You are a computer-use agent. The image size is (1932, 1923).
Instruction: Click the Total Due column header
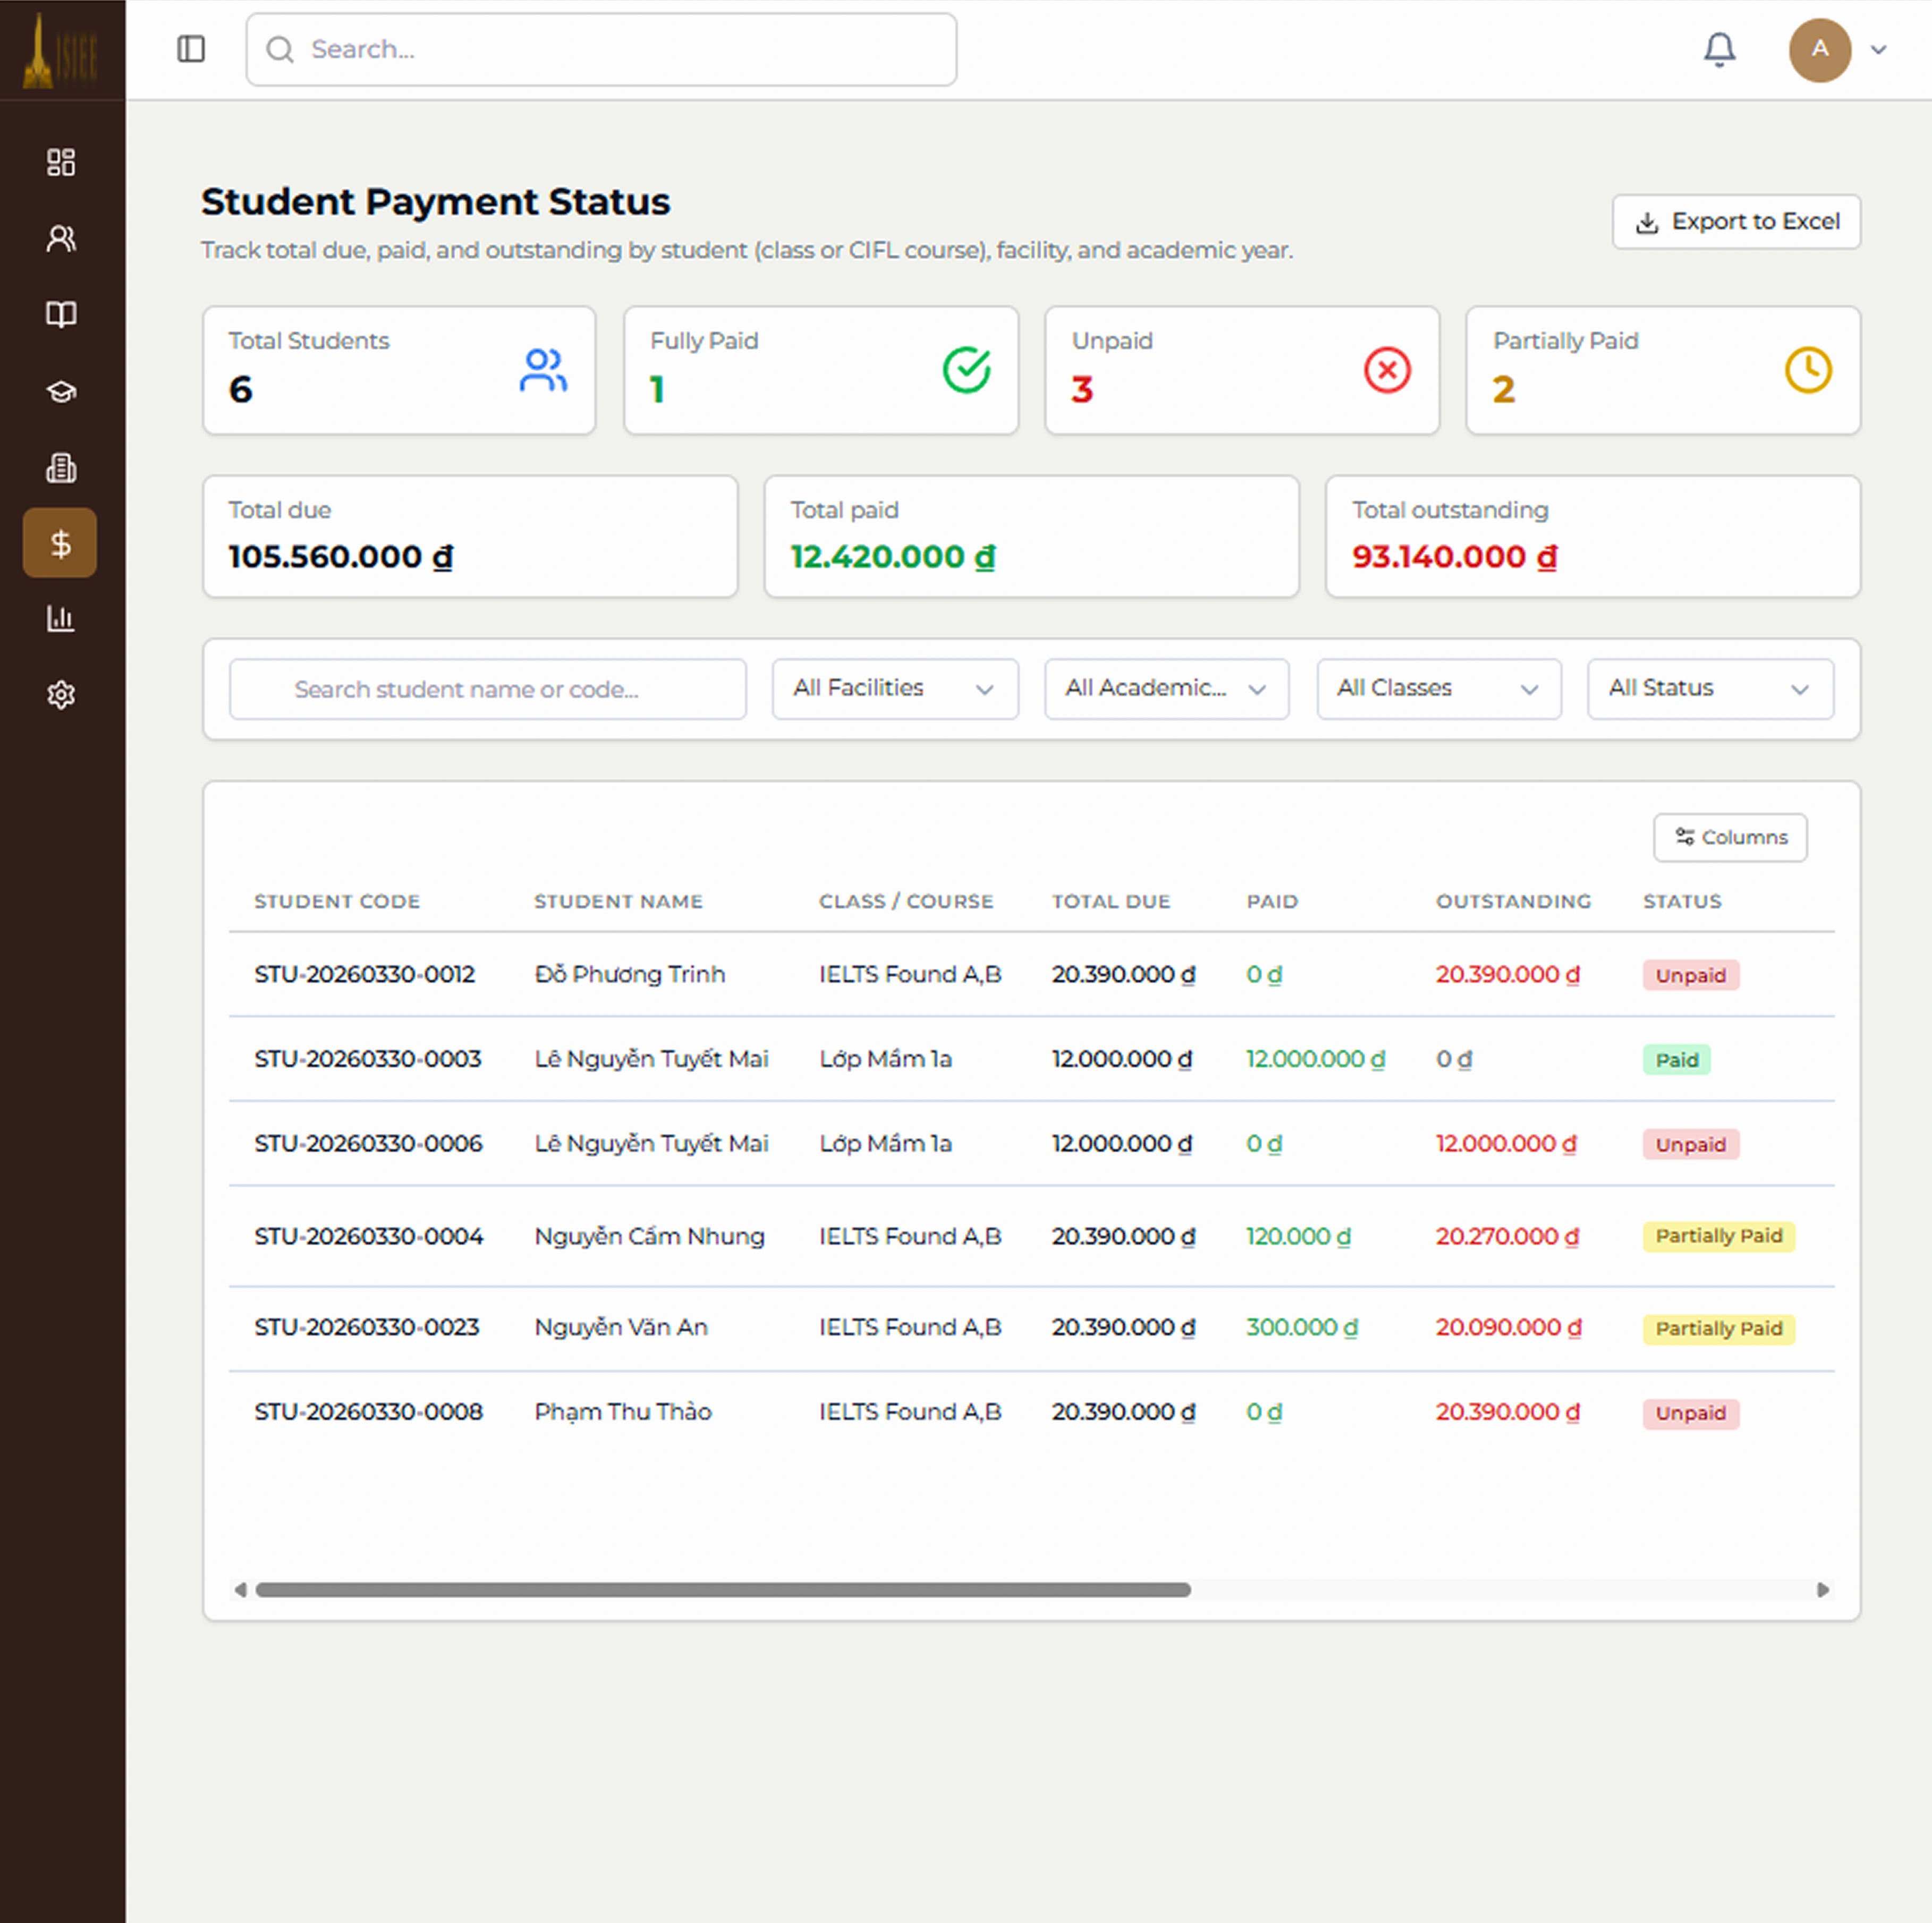pyautogui.click(x=1110, y=901)
